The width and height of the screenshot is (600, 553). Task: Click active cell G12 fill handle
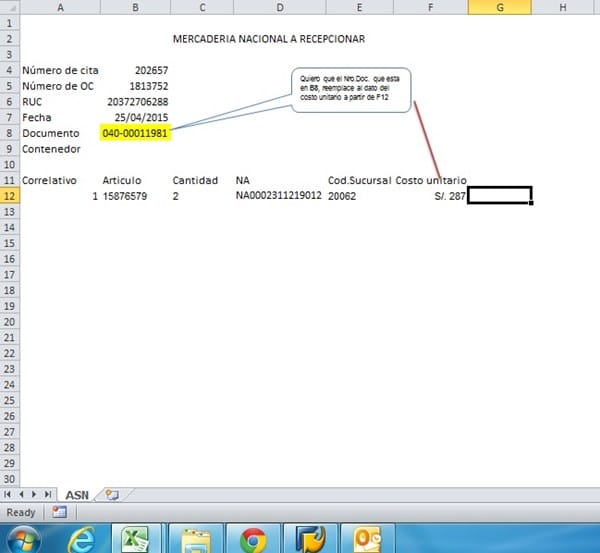[531, 203]
